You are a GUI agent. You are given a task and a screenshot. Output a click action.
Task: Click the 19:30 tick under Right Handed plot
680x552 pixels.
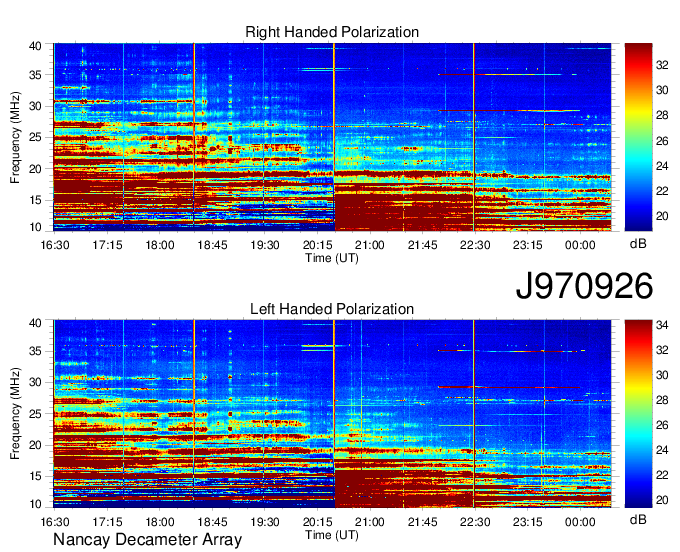(x=265, y=245)
